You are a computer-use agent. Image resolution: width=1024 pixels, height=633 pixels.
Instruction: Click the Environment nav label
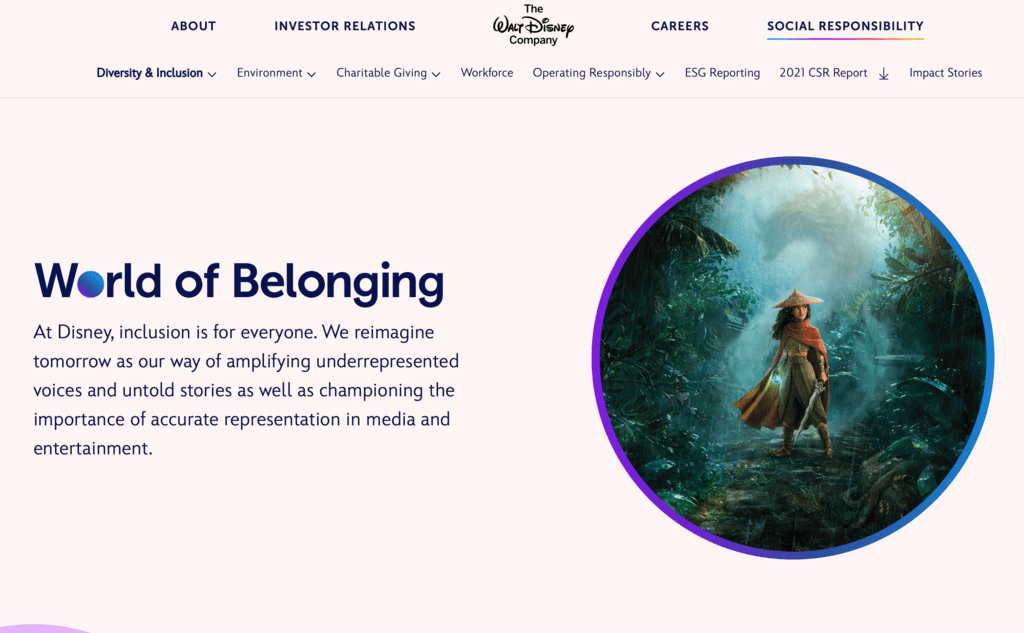[269, 73]
